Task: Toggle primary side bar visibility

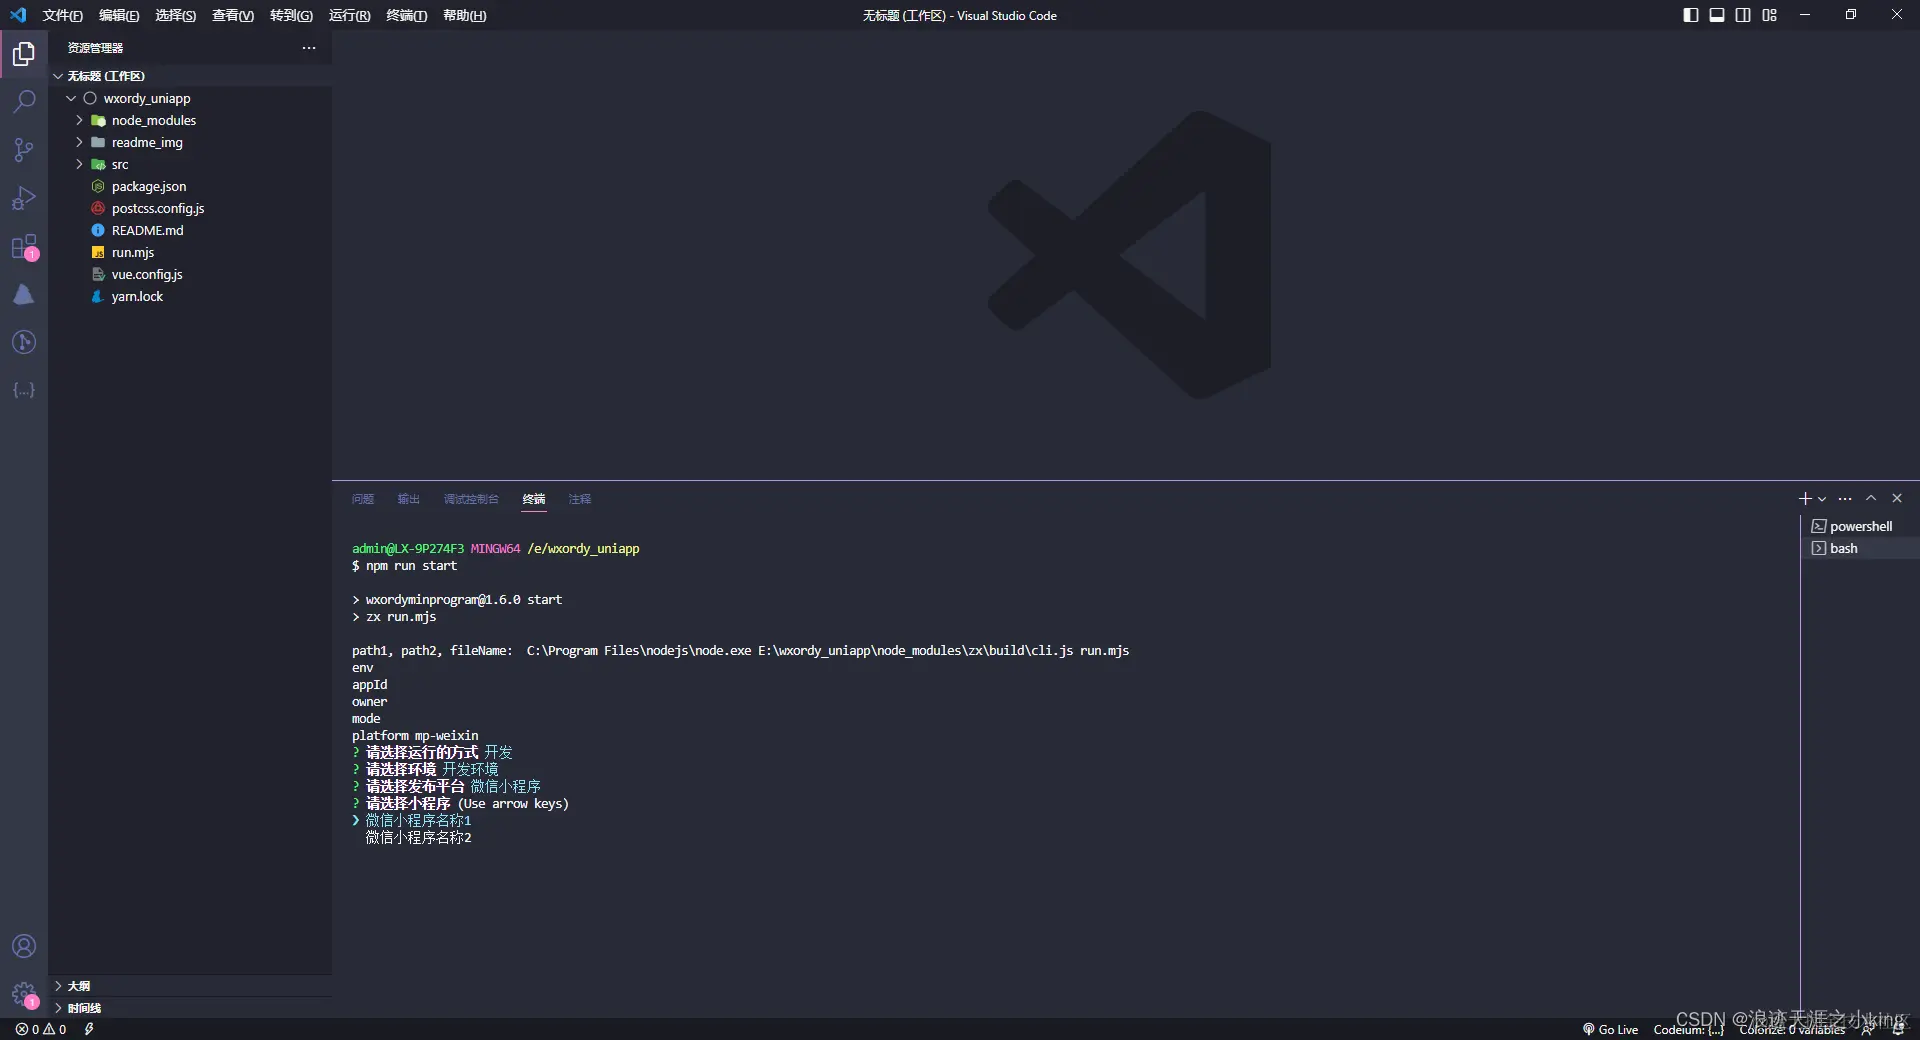Action: tap(1691, 15)
